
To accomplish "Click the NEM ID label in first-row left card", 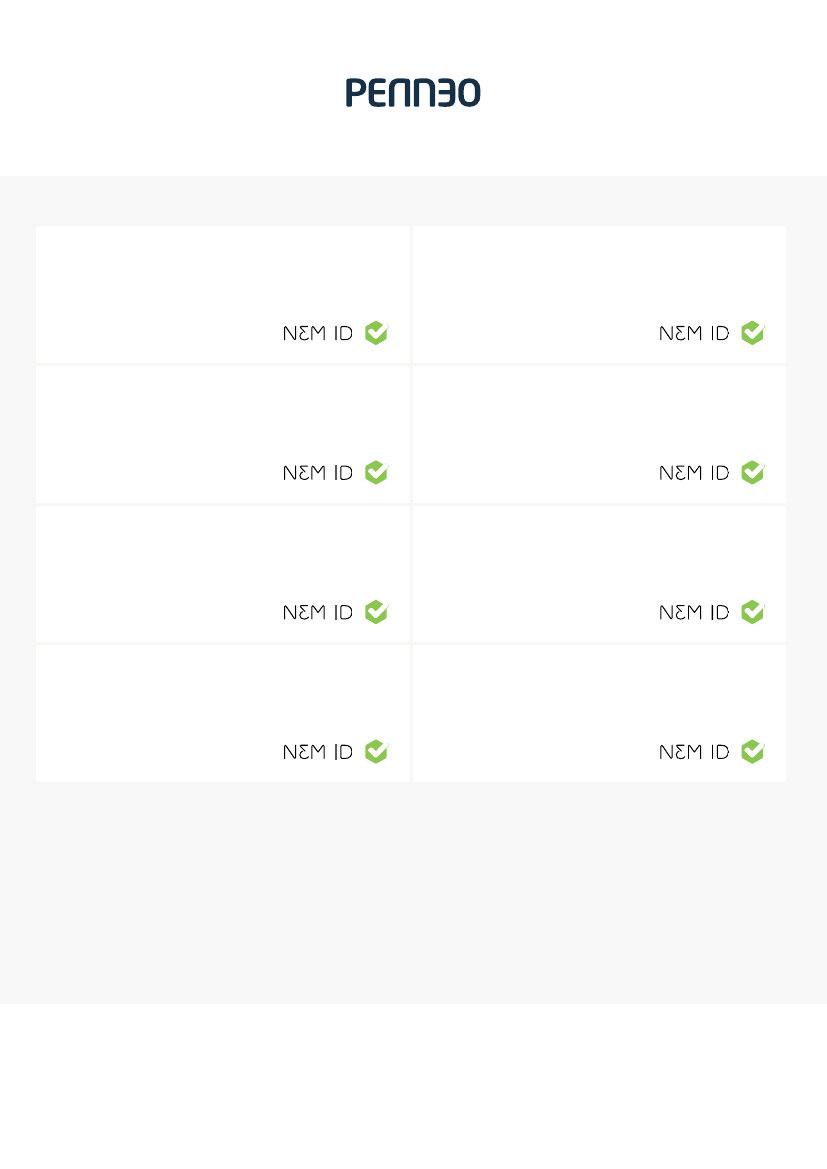I will pos(318,333).
